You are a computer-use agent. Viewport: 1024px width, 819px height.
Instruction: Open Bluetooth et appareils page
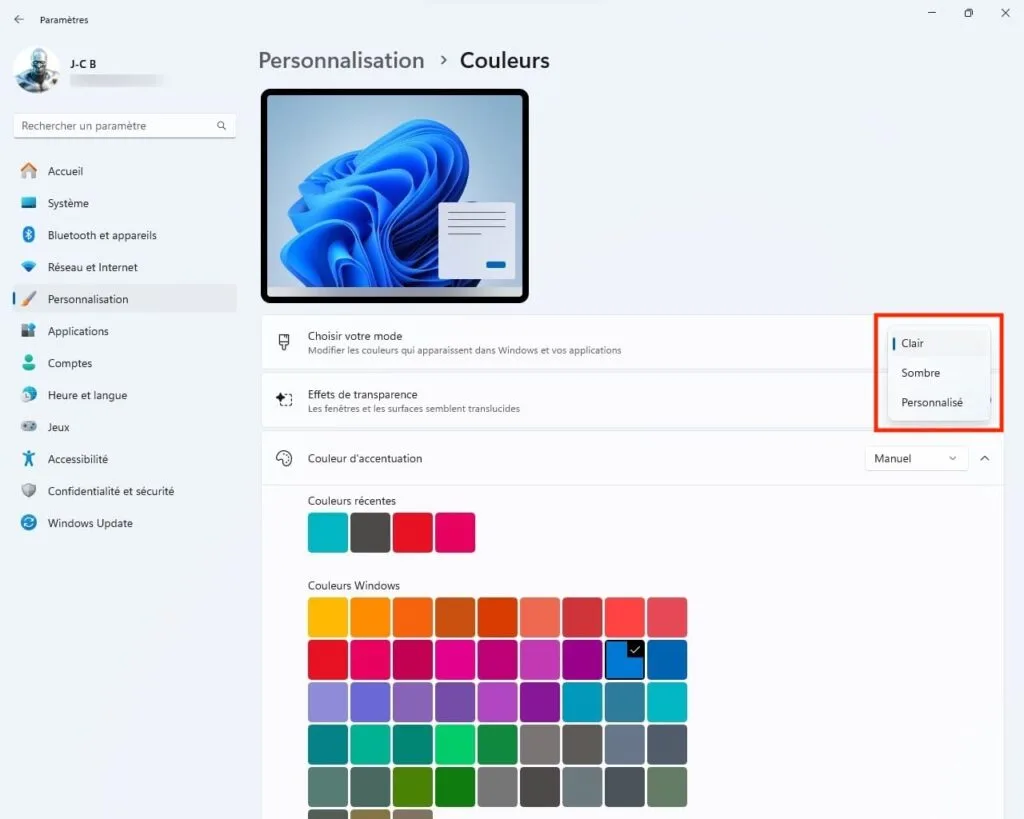click(x=124, y=234)
